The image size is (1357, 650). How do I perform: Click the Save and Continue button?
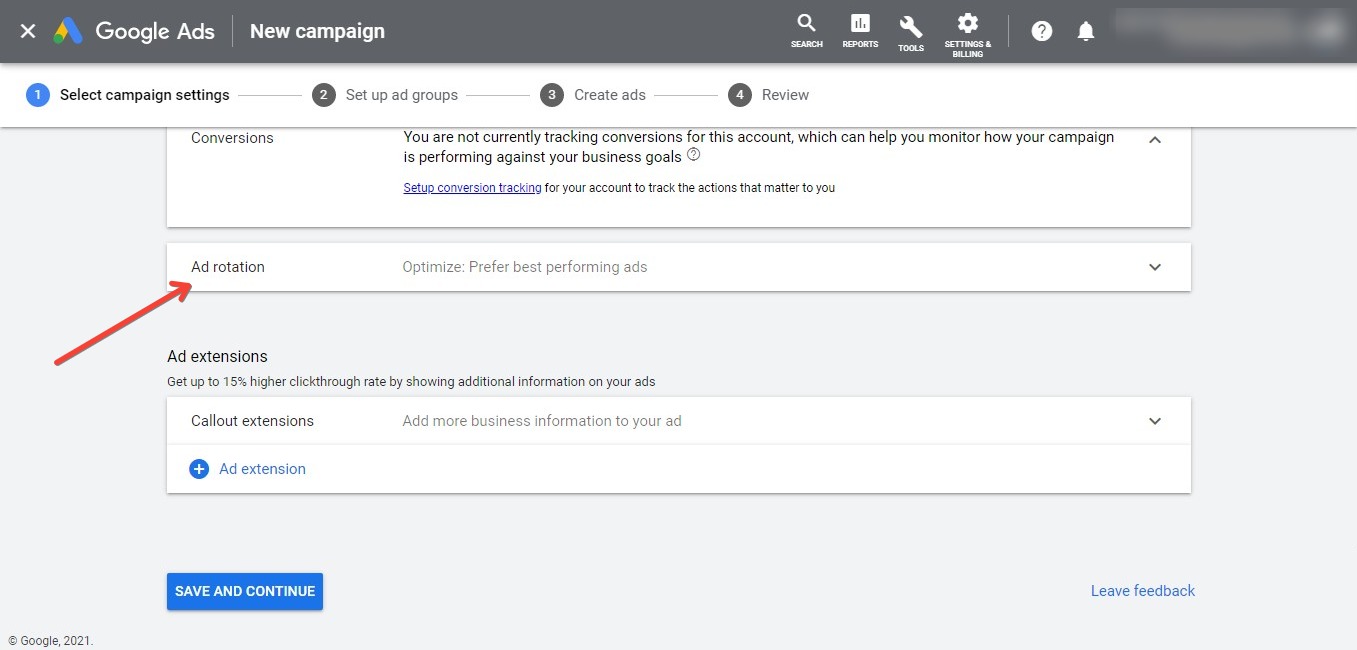(x=245, y=591)
